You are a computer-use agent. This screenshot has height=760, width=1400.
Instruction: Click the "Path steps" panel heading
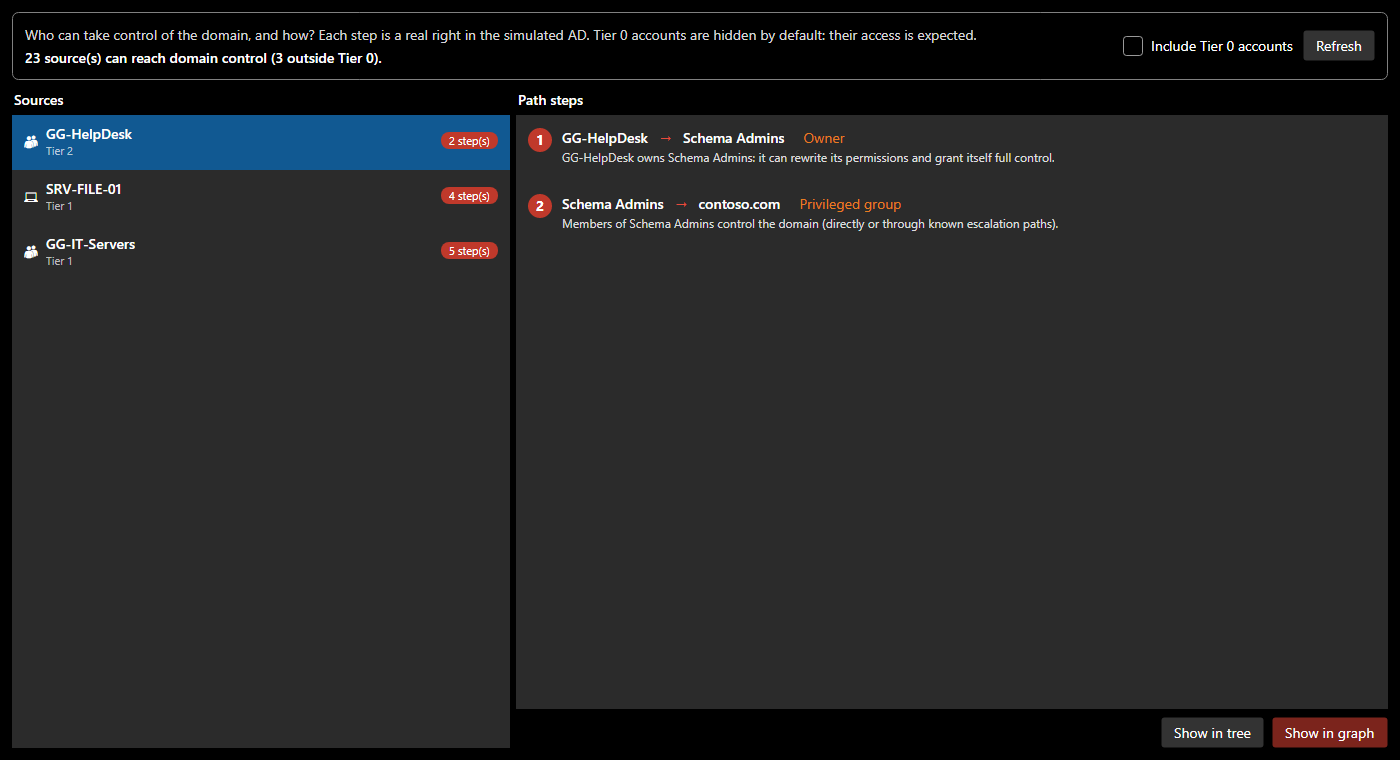click(x=550, y=100)
